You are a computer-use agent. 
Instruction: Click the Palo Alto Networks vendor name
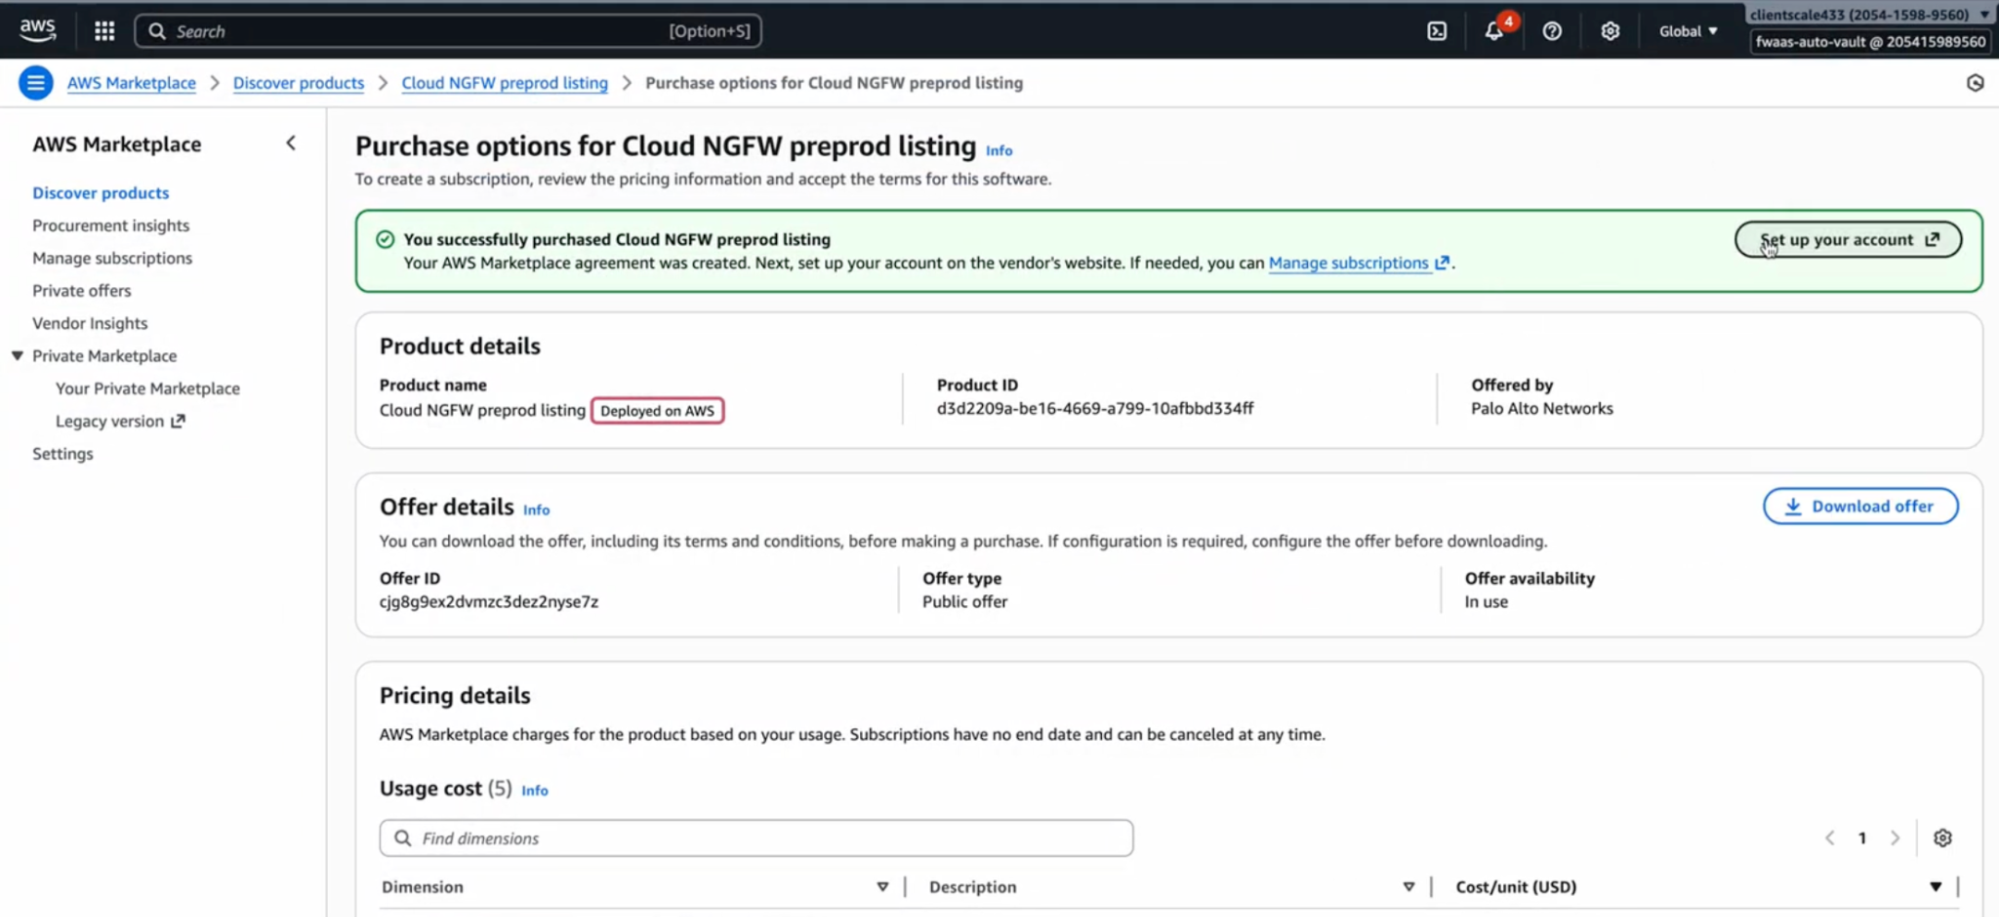[1542, 409]
